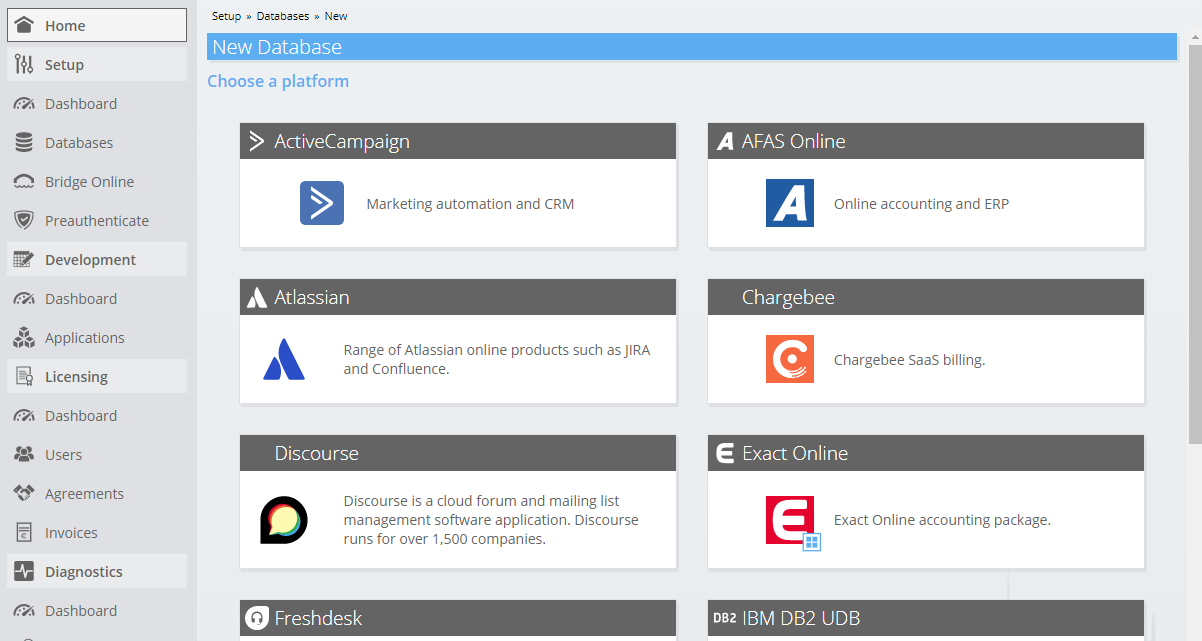Open Bridge Online from sidebar
Screen dimensions: 1202x641
point(97,182)
